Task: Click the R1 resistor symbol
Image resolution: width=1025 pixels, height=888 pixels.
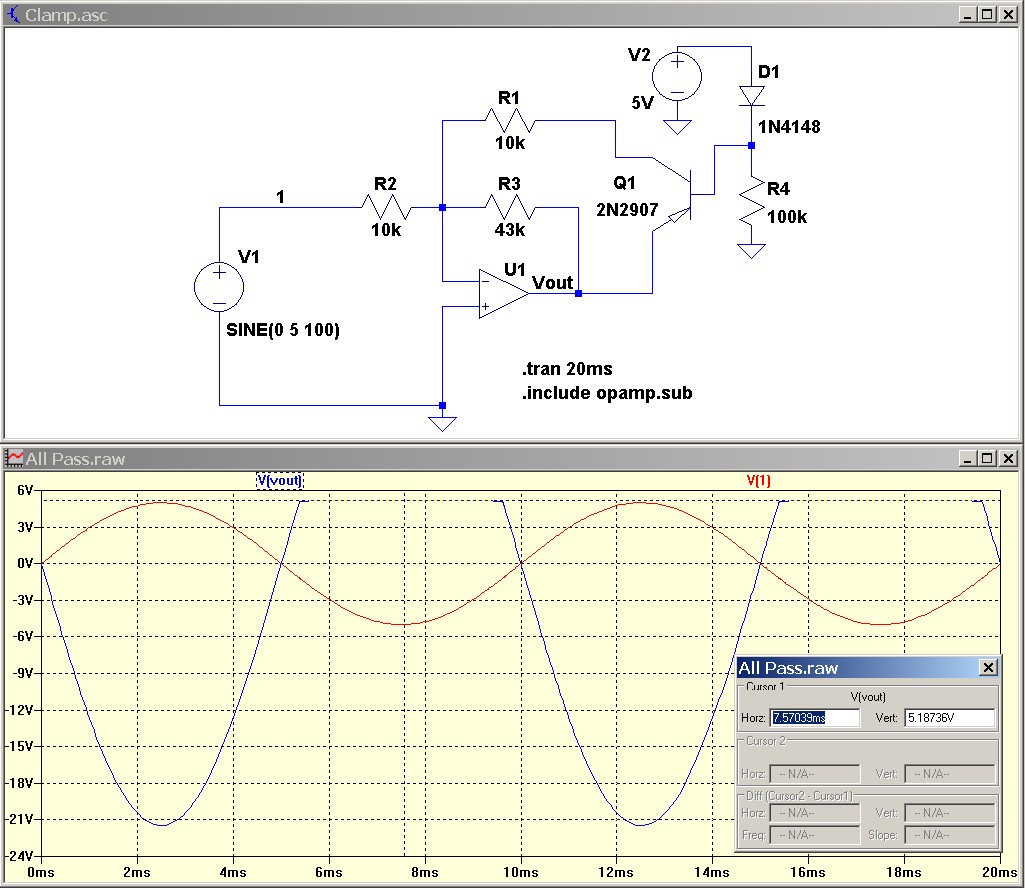Action: coord(510,121)
